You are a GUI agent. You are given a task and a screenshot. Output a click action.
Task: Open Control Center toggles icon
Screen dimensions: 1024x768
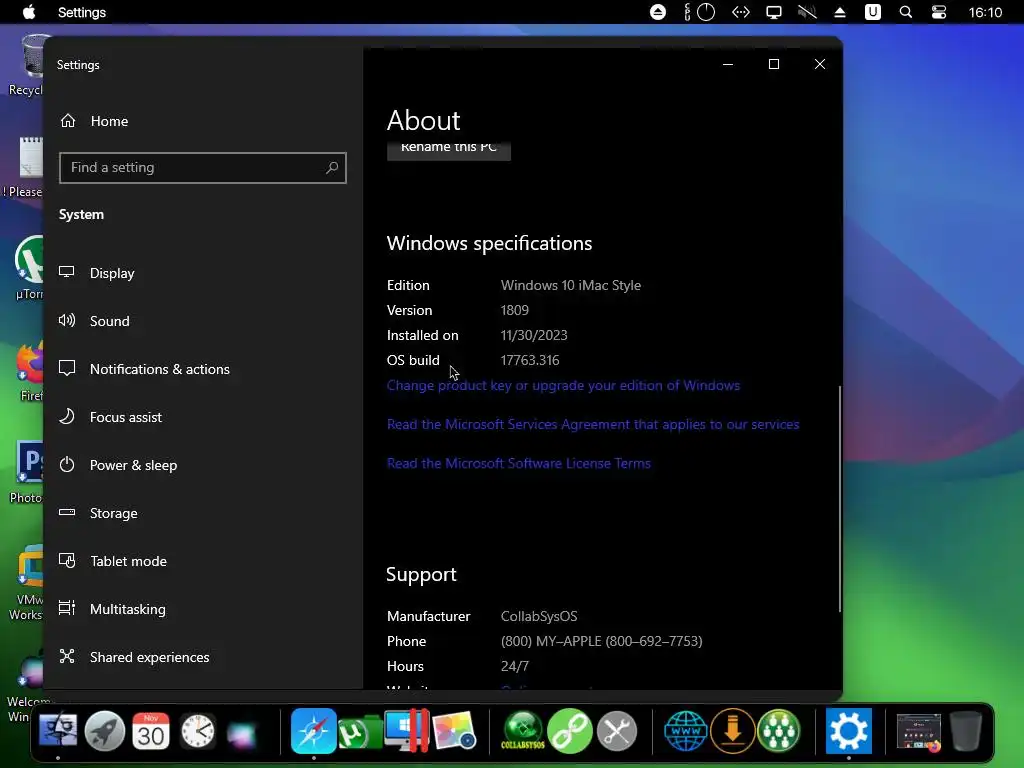click(939, 12)
